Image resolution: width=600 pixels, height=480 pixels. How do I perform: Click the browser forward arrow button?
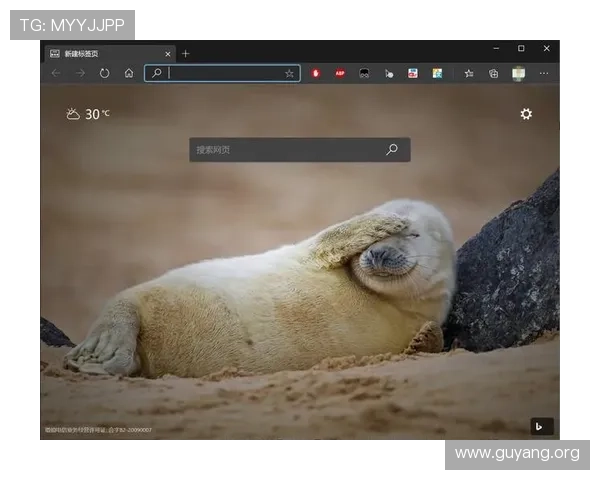point(80,73)
